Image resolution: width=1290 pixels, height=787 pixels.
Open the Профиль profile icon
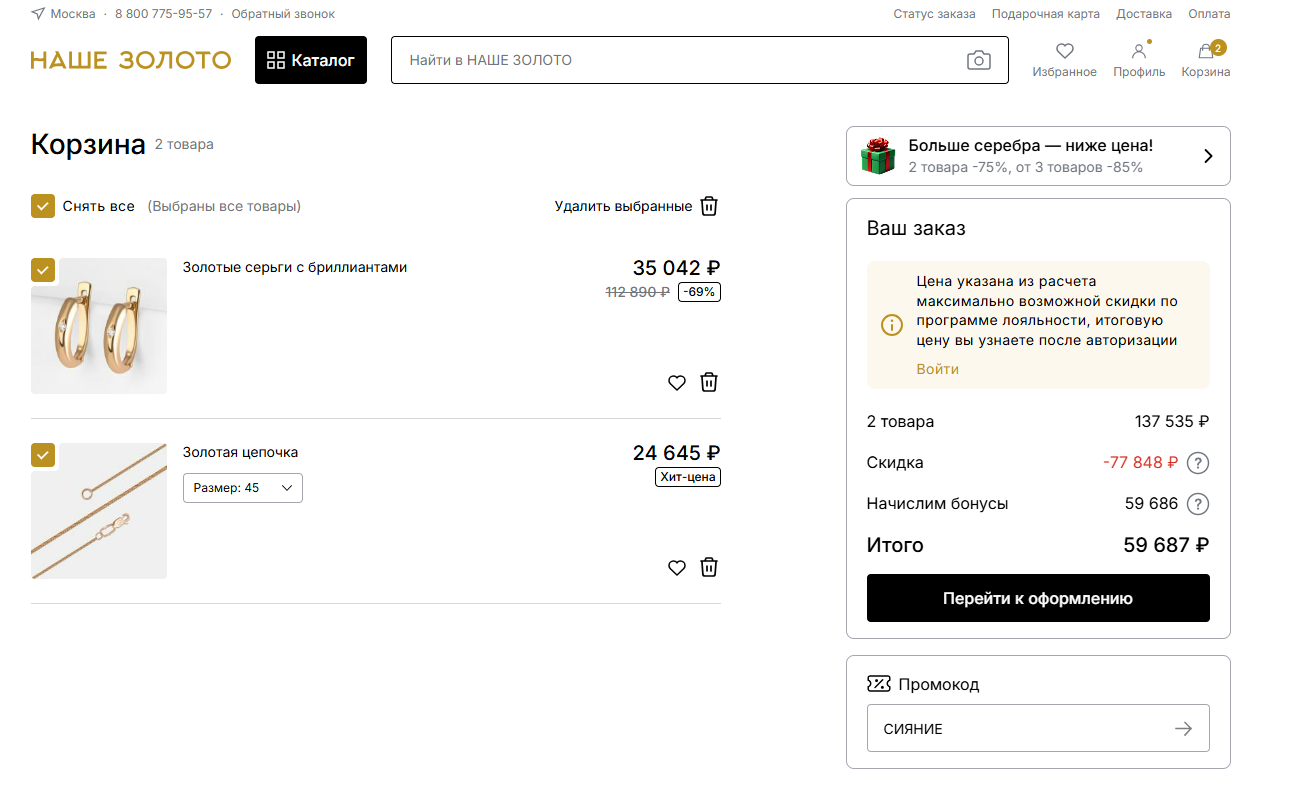click(1139, 52)
